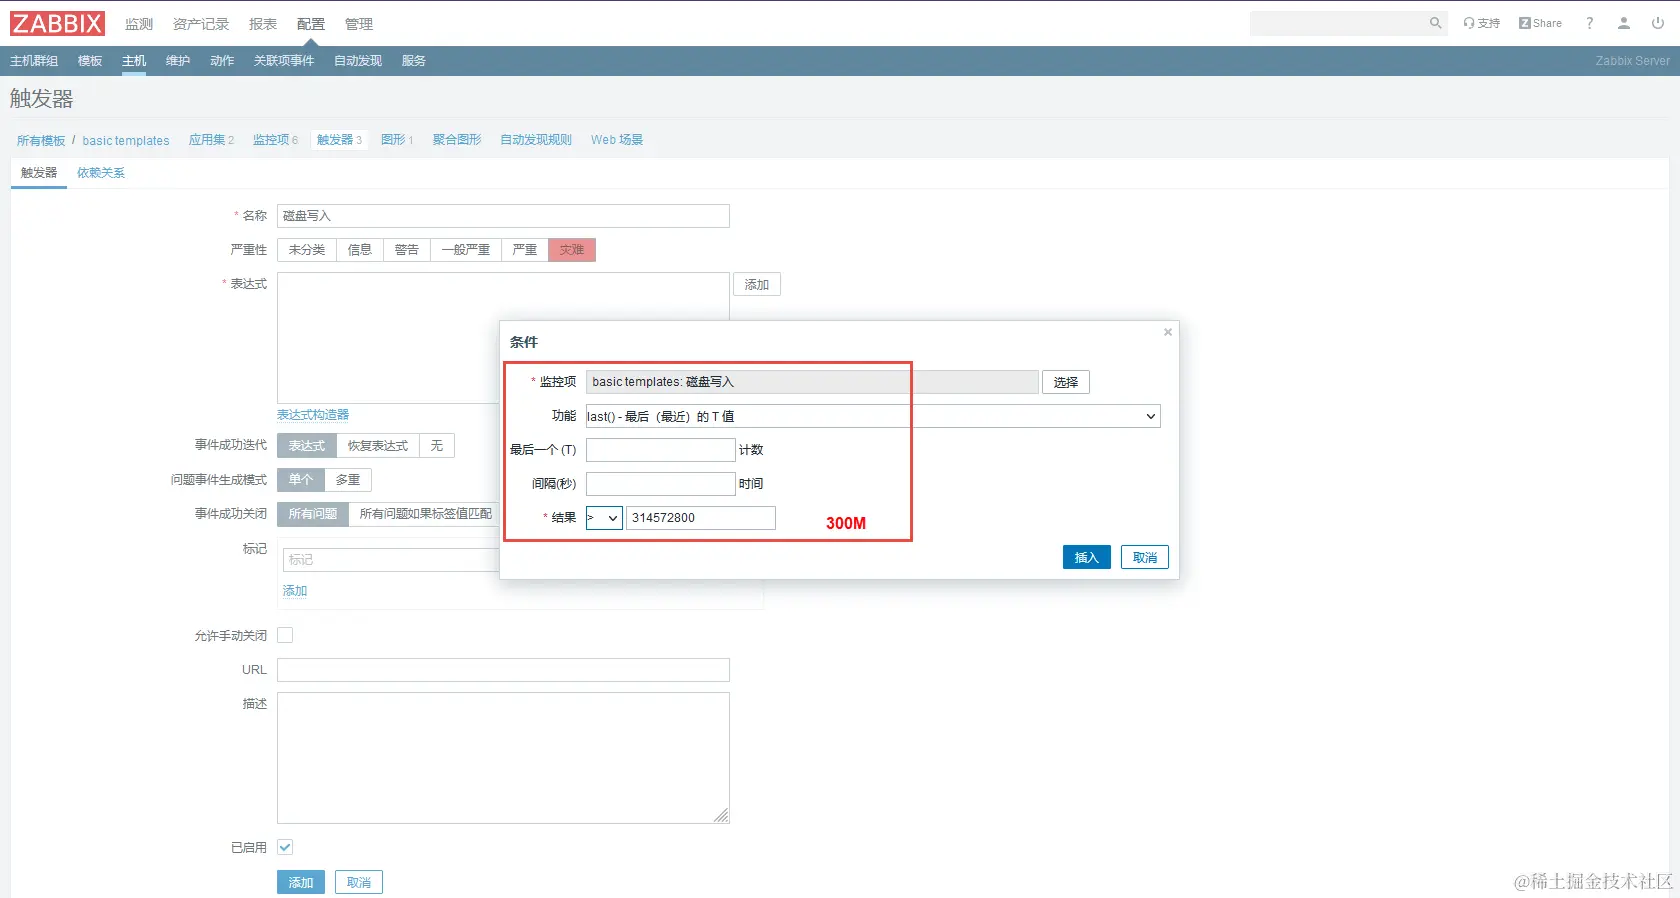Switch to the 依赖关系 tab
This screenshot has height=898, width=1680.
click(x=101, y=173)
